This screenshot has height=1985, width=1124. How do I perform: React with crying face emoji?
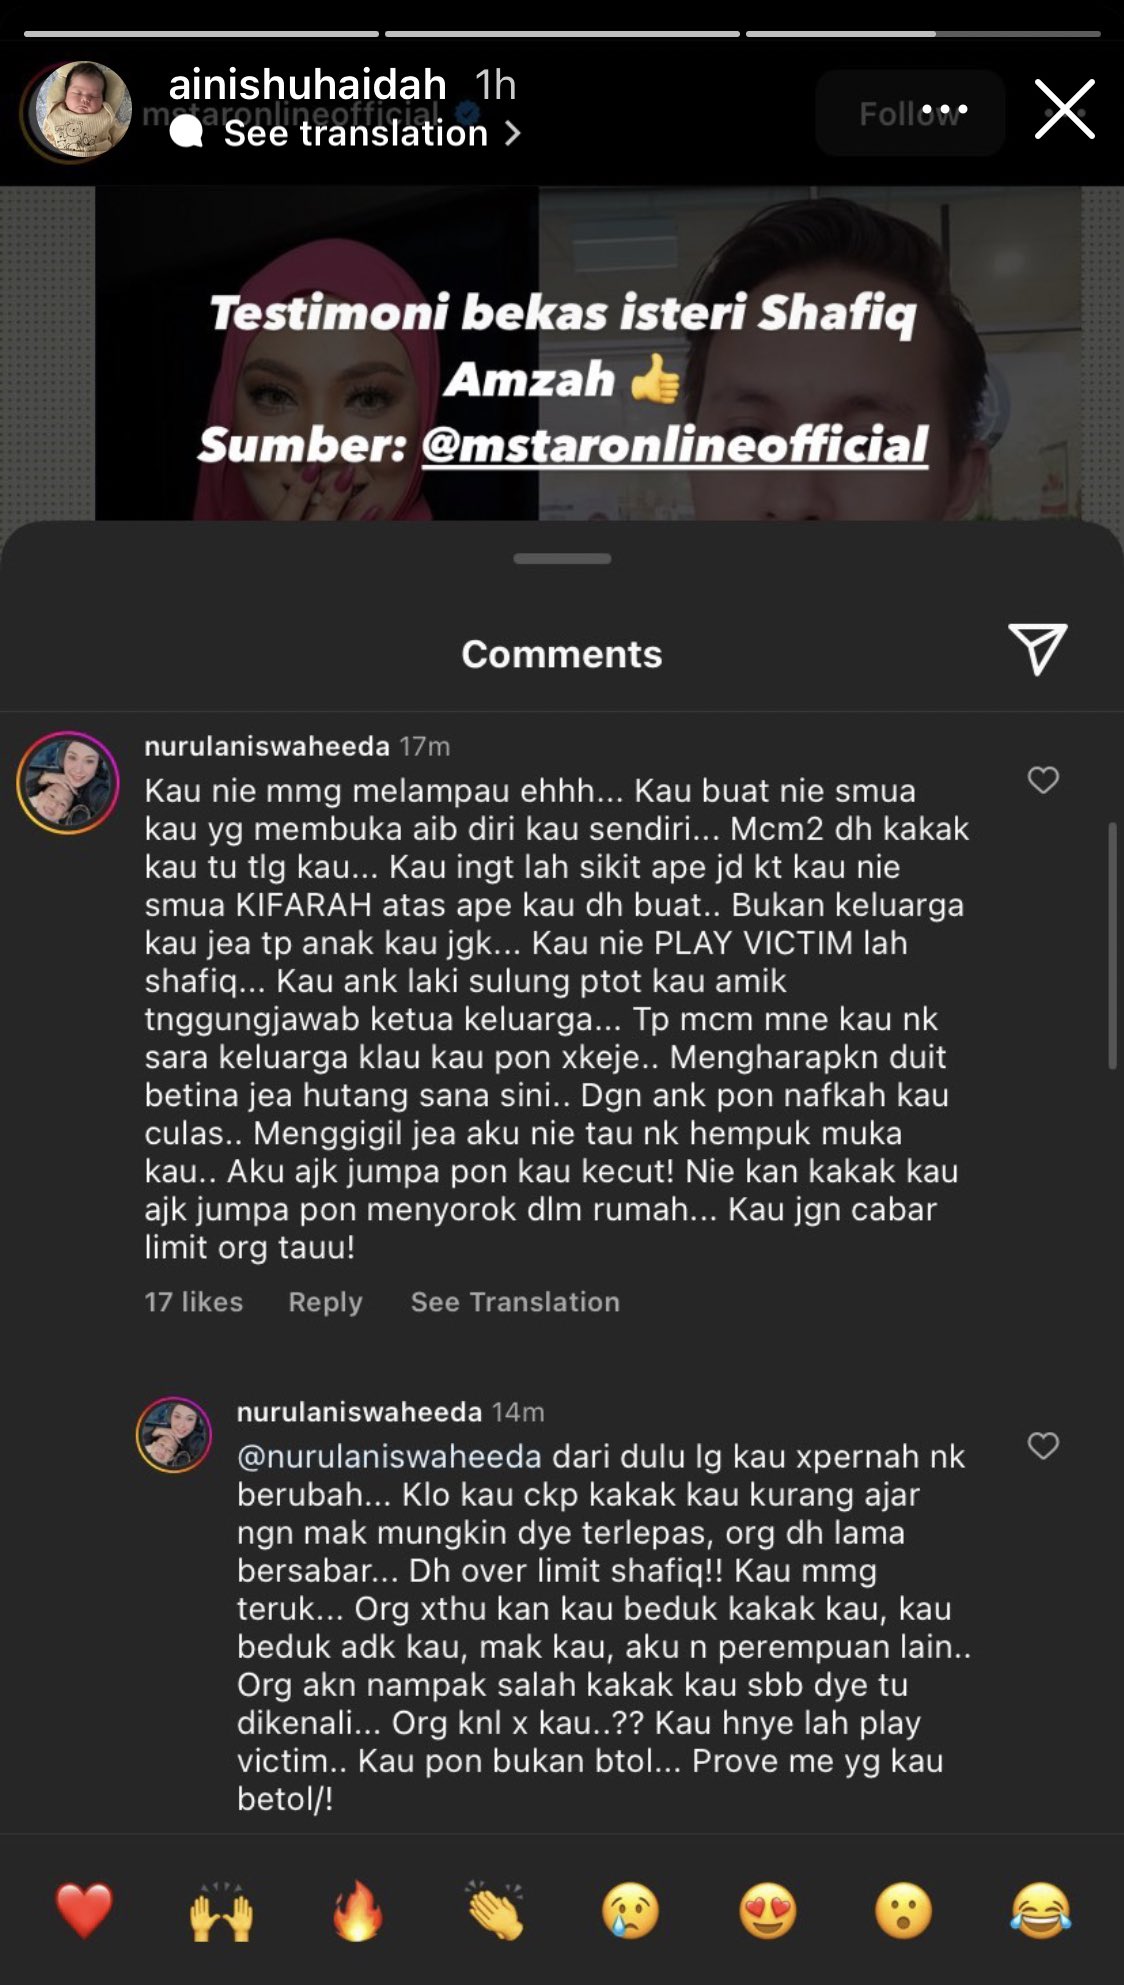(631, 1911)
